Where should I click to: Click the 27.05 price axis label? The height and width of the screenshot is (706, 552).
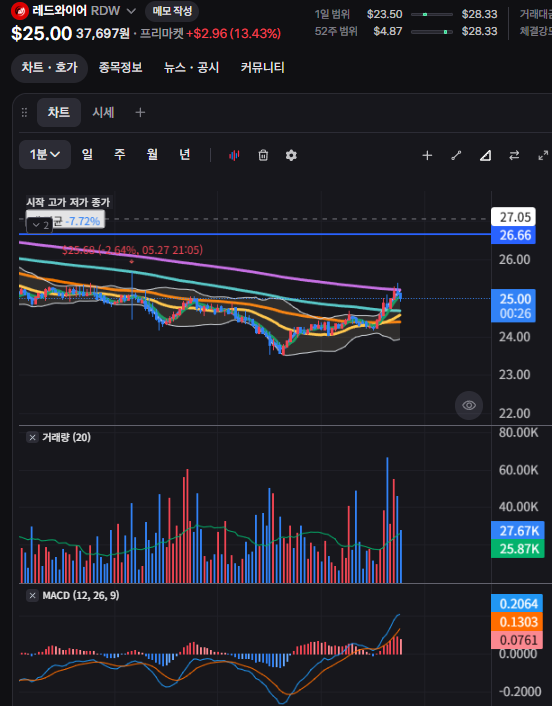514,217
